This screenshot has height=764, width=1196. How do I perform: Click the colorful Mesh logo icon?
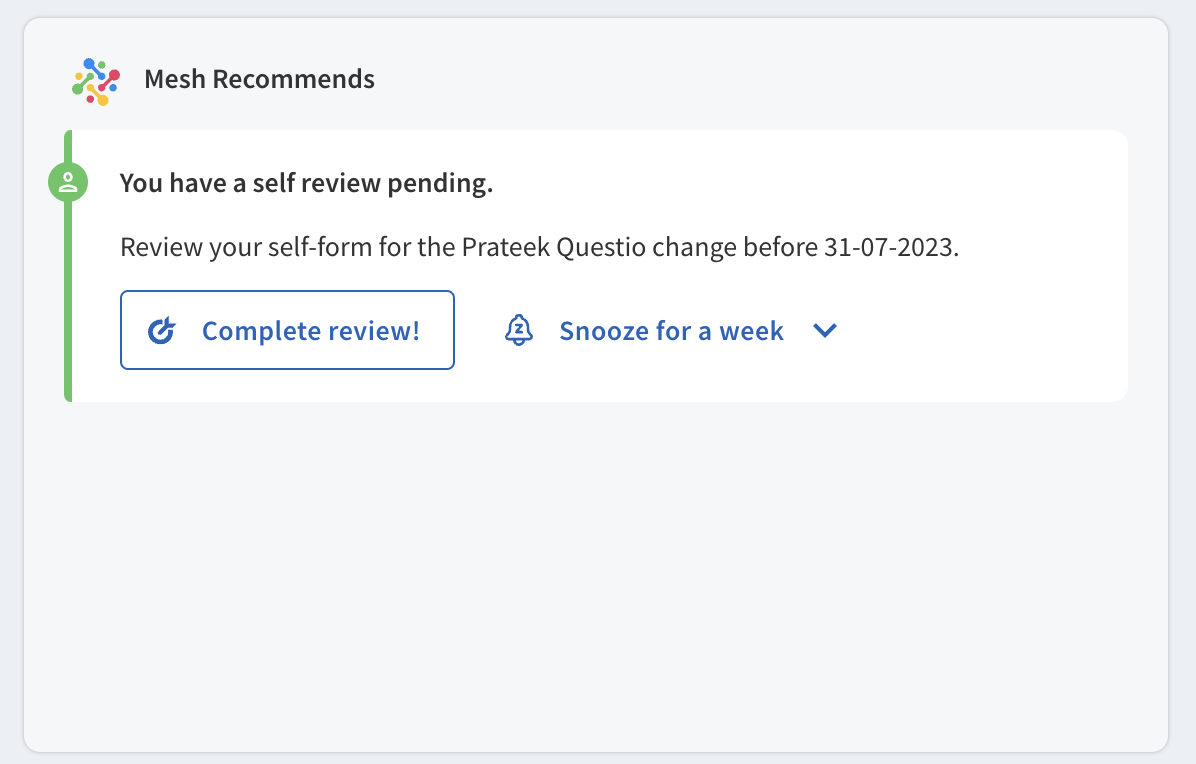coord(96,81)
